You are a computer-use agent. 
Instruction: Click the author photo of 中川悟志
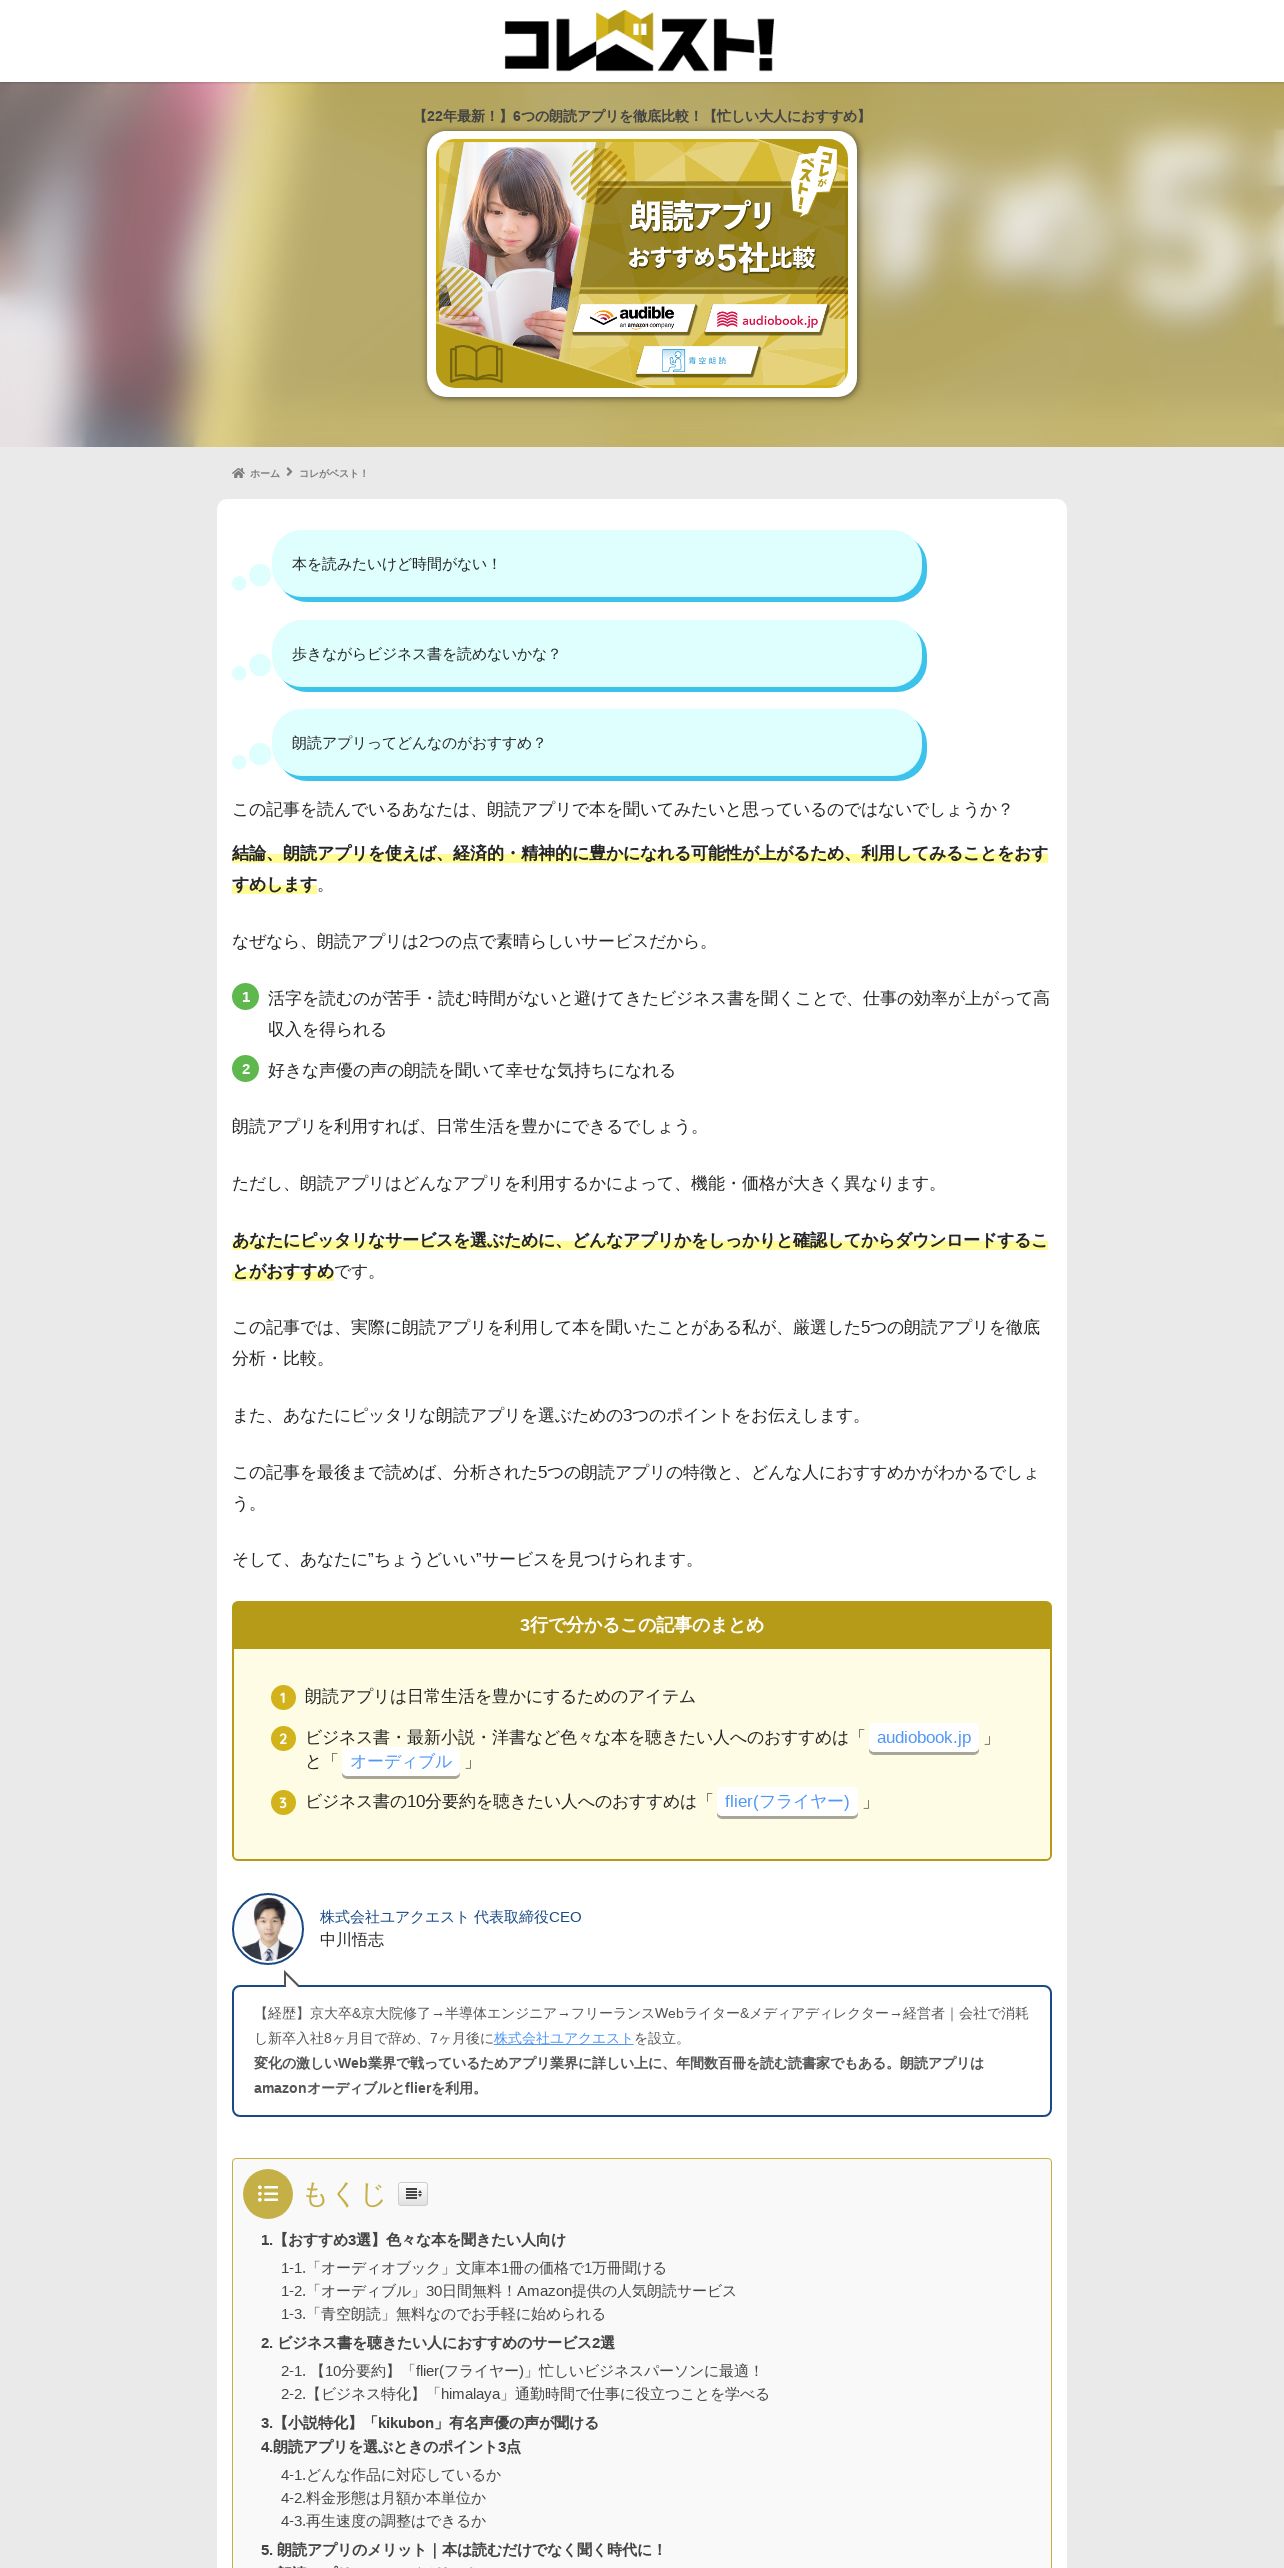tap(268, 1929)
